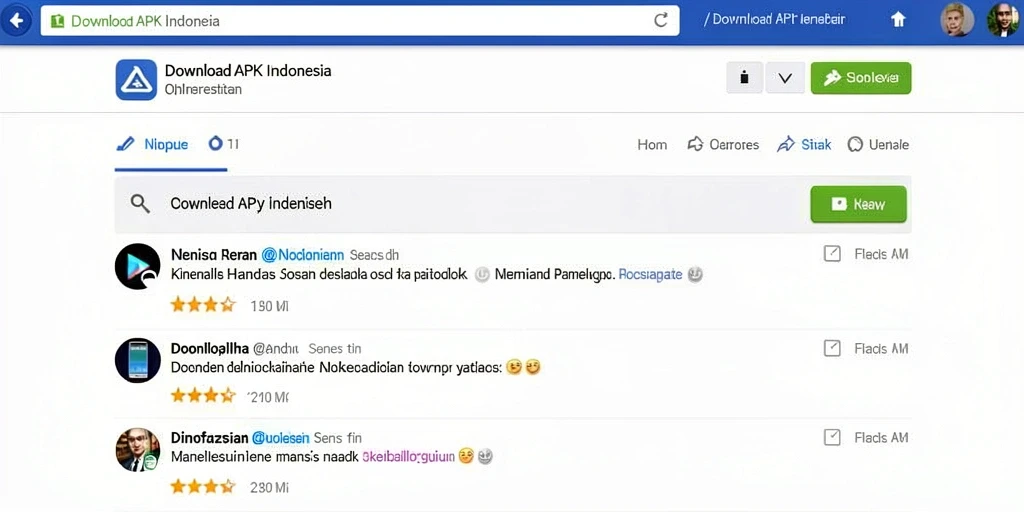1024x512 pixels.
Task: Click the 190 Mi size text
Action: (269, 306)
